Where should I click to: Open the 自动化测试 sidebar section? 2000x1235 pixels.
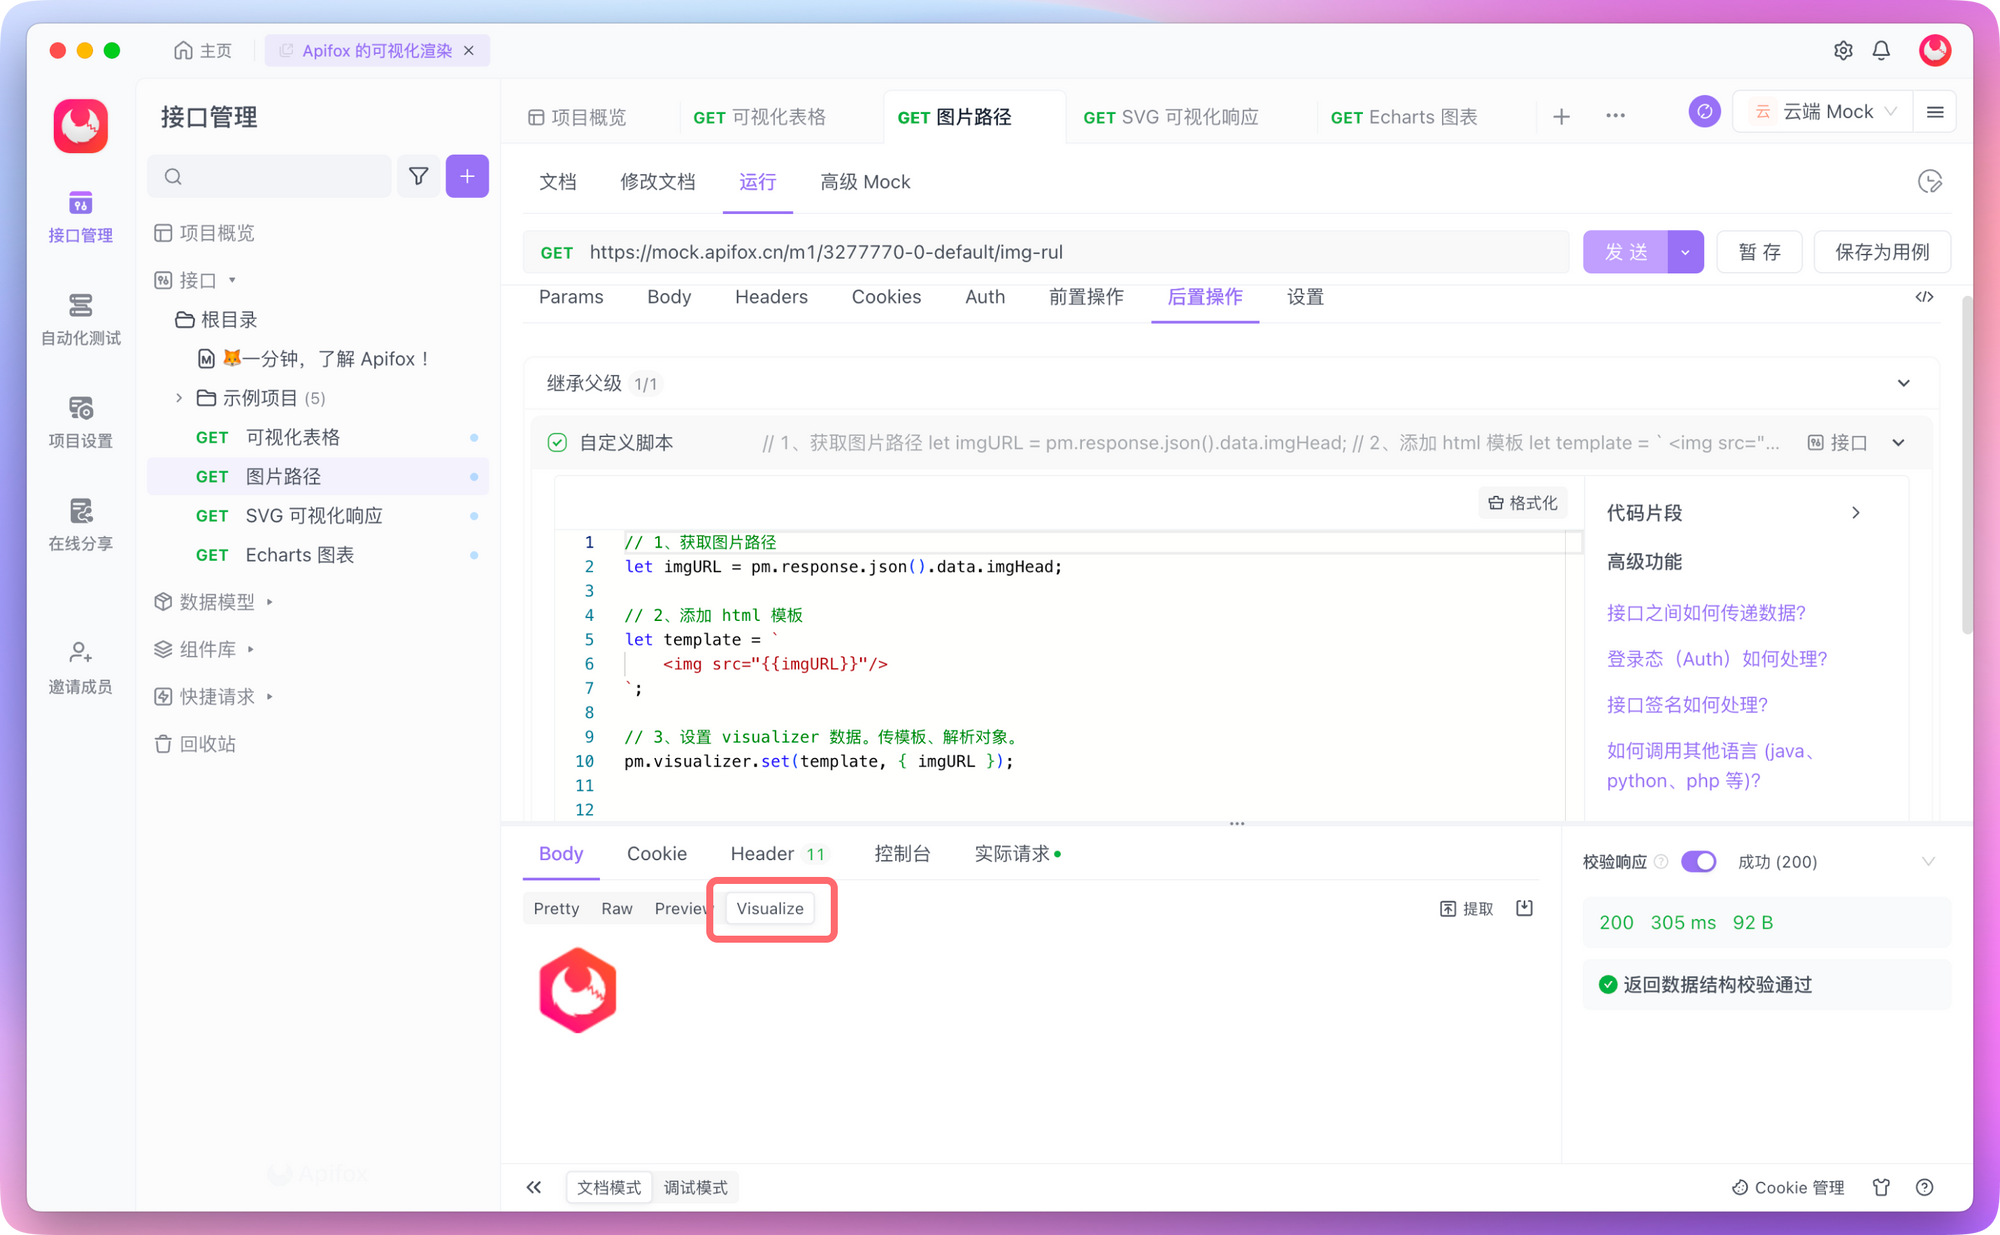[x=80, y=320]
